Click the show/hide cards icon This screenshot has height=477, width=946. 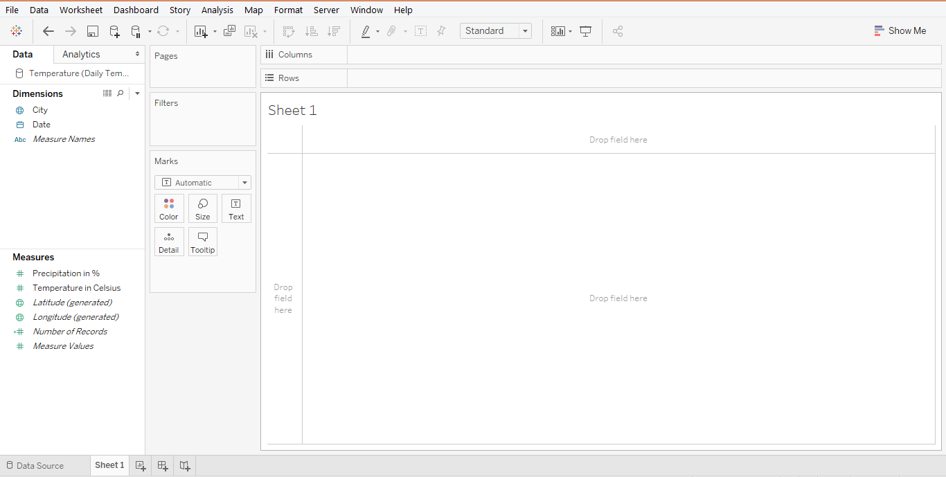tap(558, 31)
